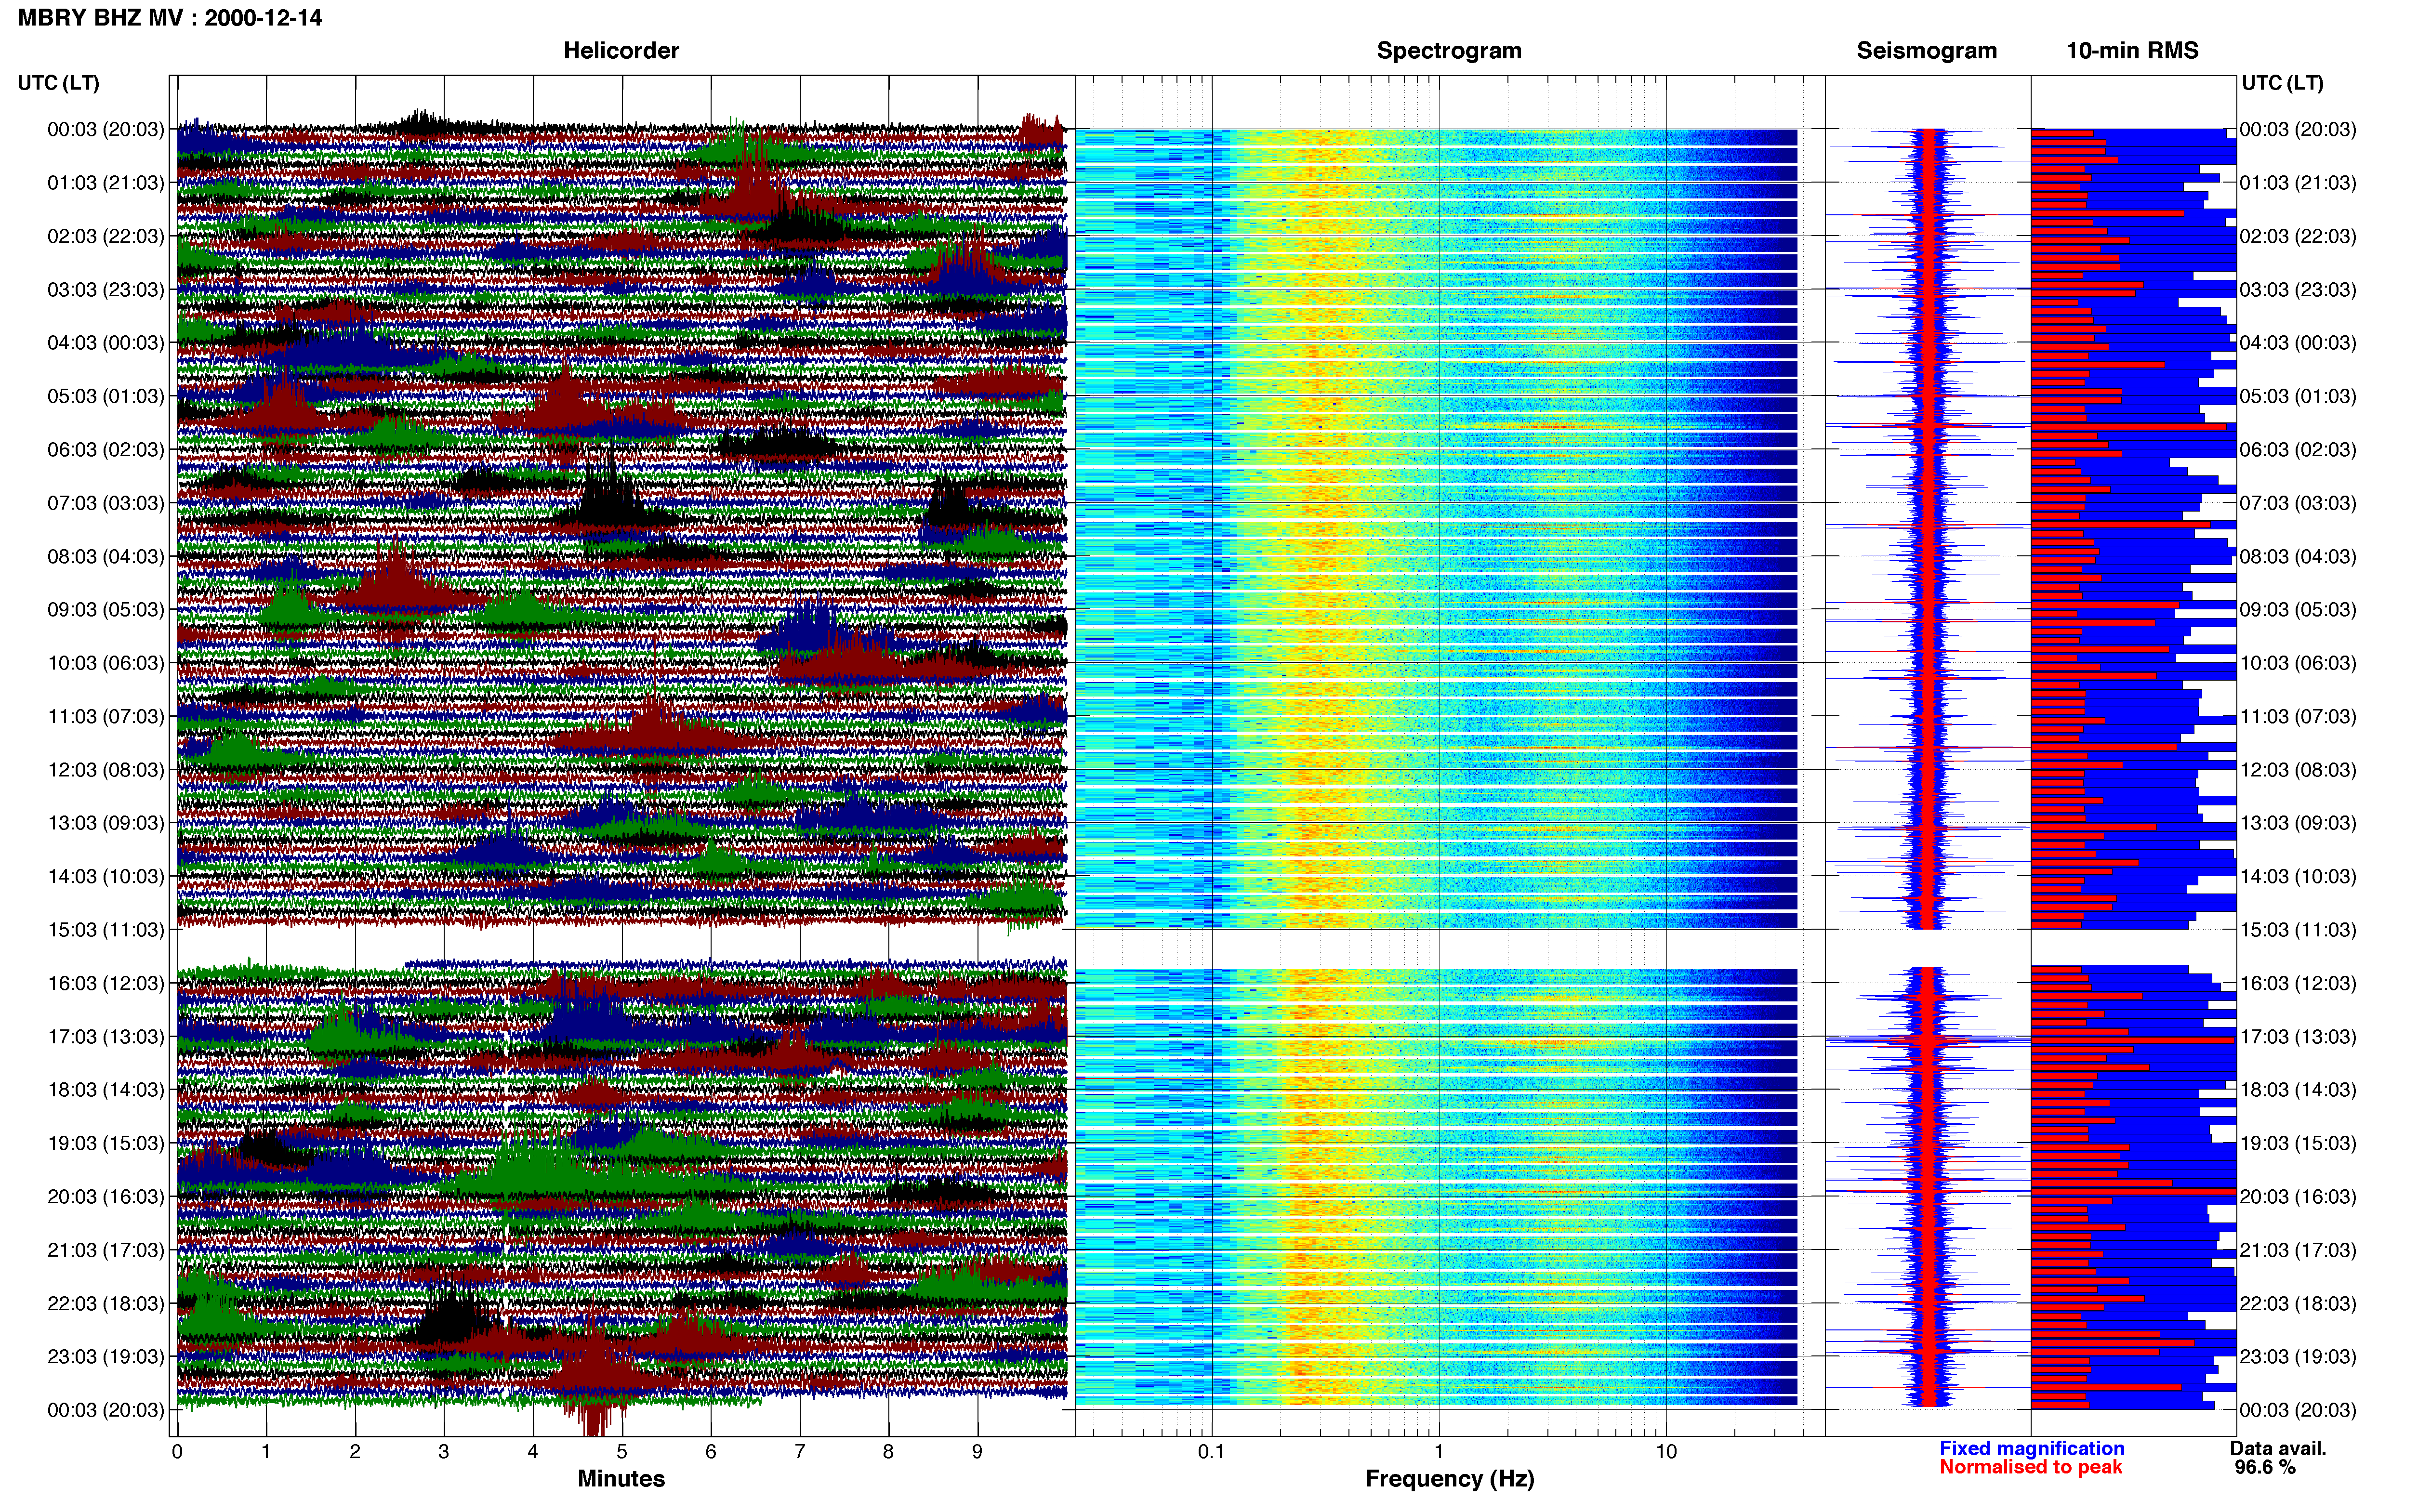Click the left 'UTC (LT)' axis label
The width and height of the screenshot is (2418, 1512).
tap(59, 83)
